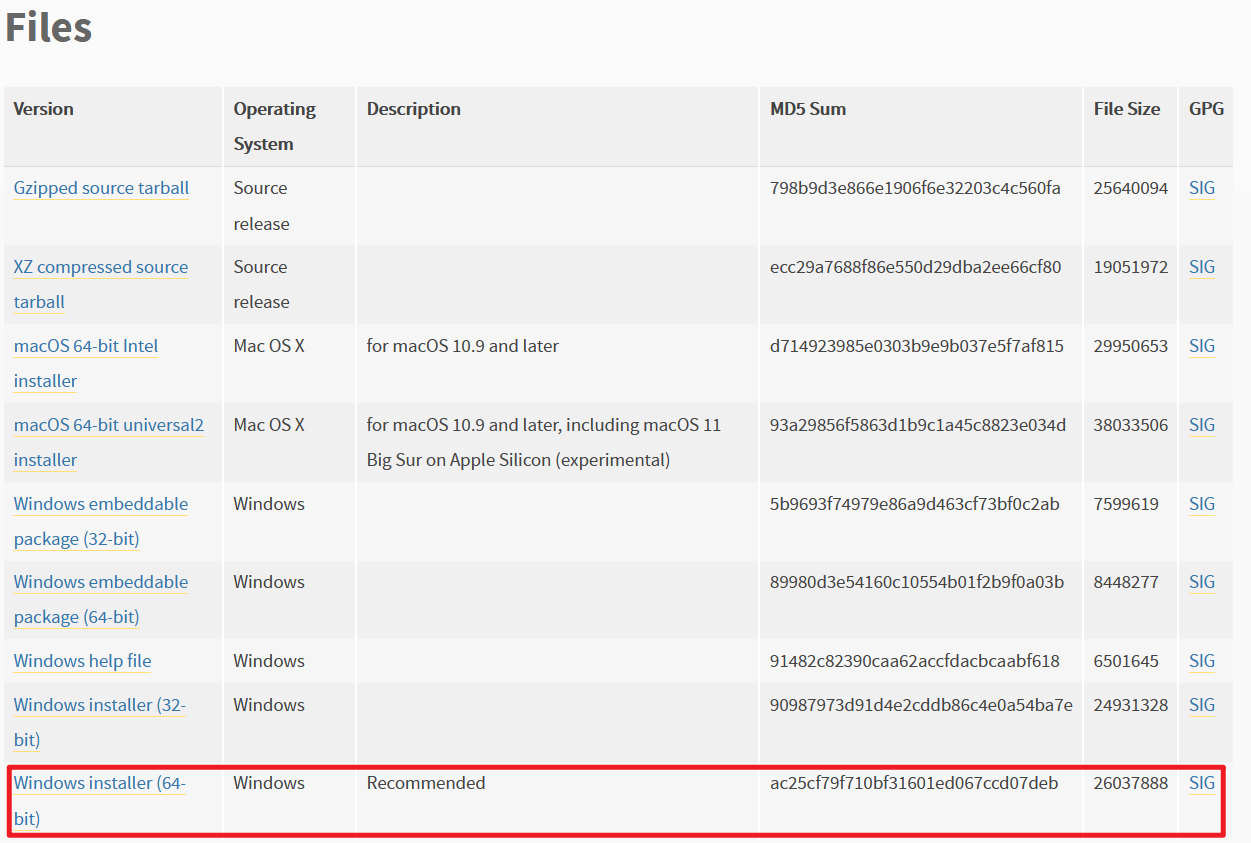This screenshot has width=1251, height=843.
Task: Click 'Windows' in 32-bit installer row
Action: pos(269,705)
